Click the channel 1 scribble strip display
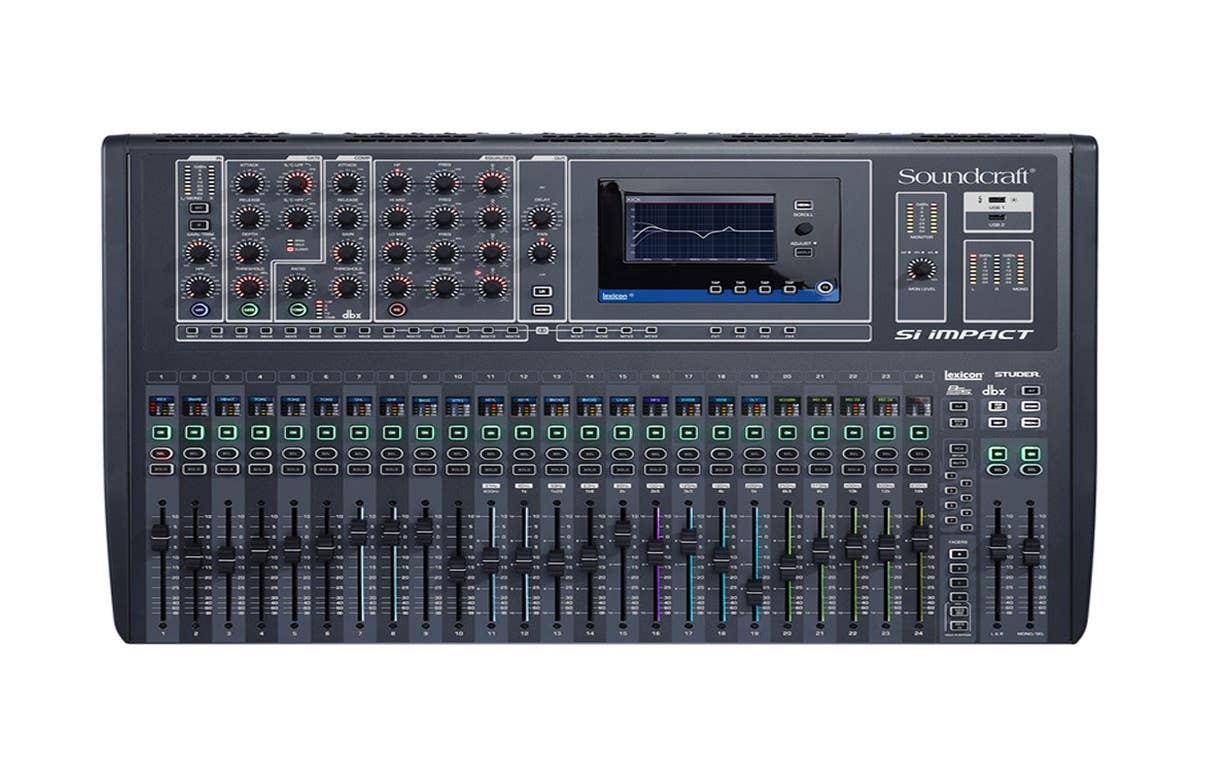The image size is (1215, 759). 161,408
